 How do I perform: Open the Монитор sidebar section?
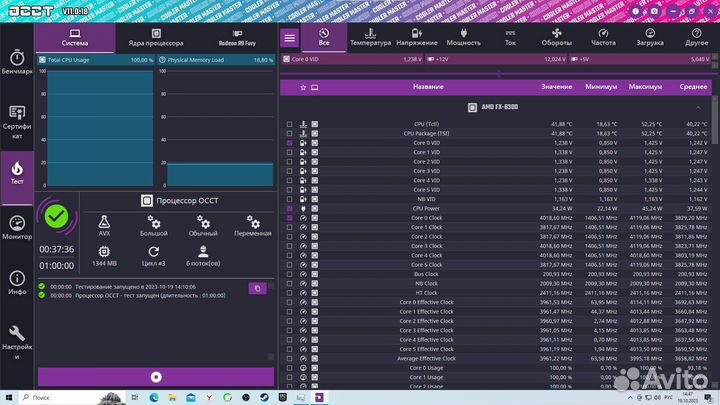[17, 228]
